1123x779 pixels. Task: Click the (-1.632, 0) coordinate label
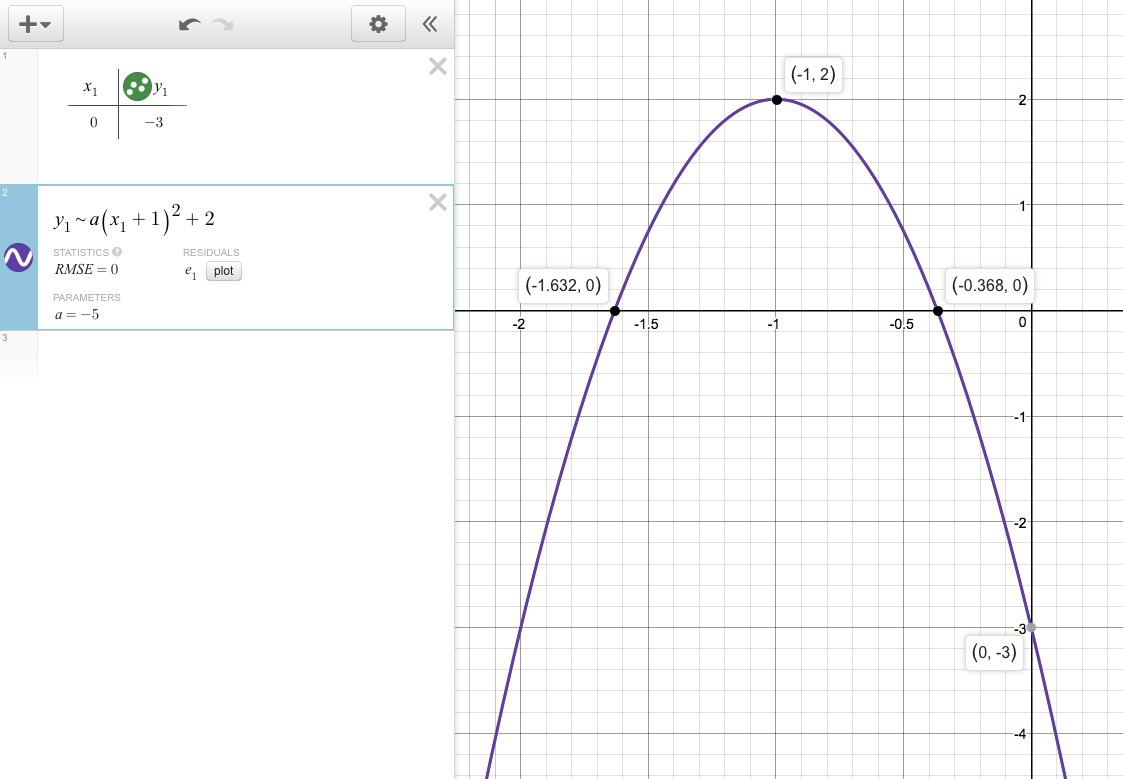click(563, 285)
